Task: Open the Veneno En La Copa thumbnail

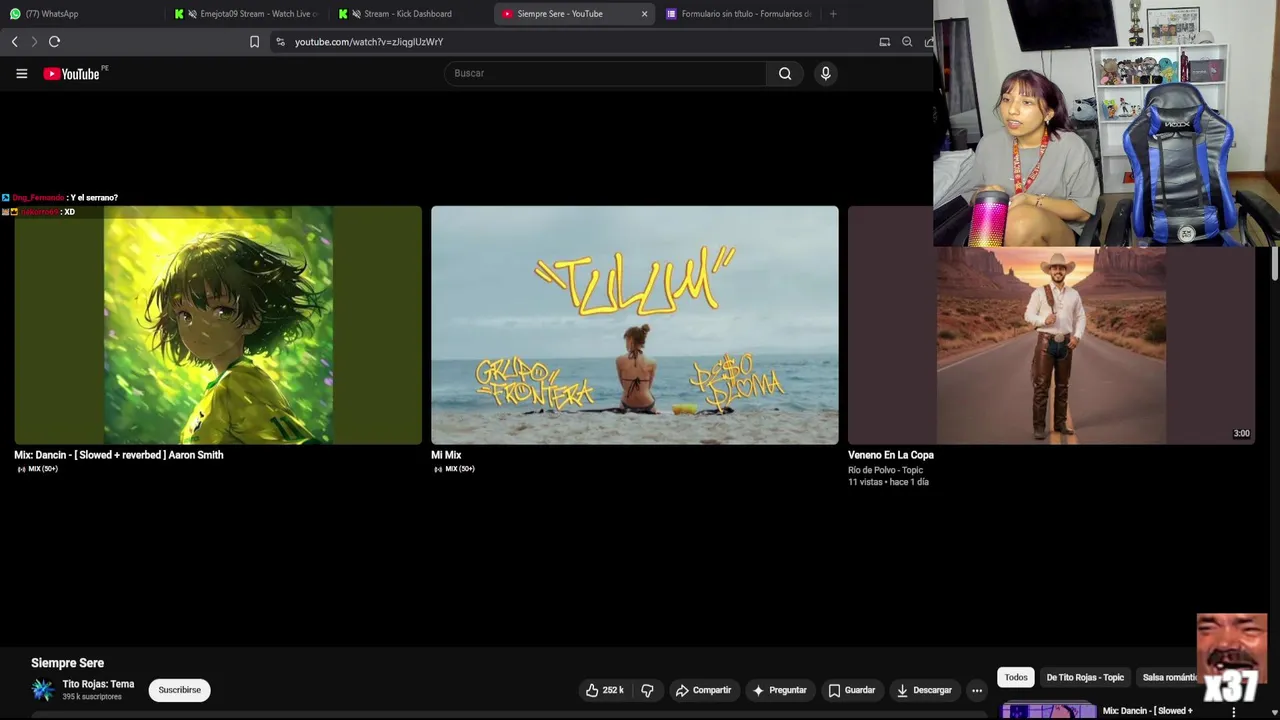Action: pyautogui.click(x=1051, y=345)
